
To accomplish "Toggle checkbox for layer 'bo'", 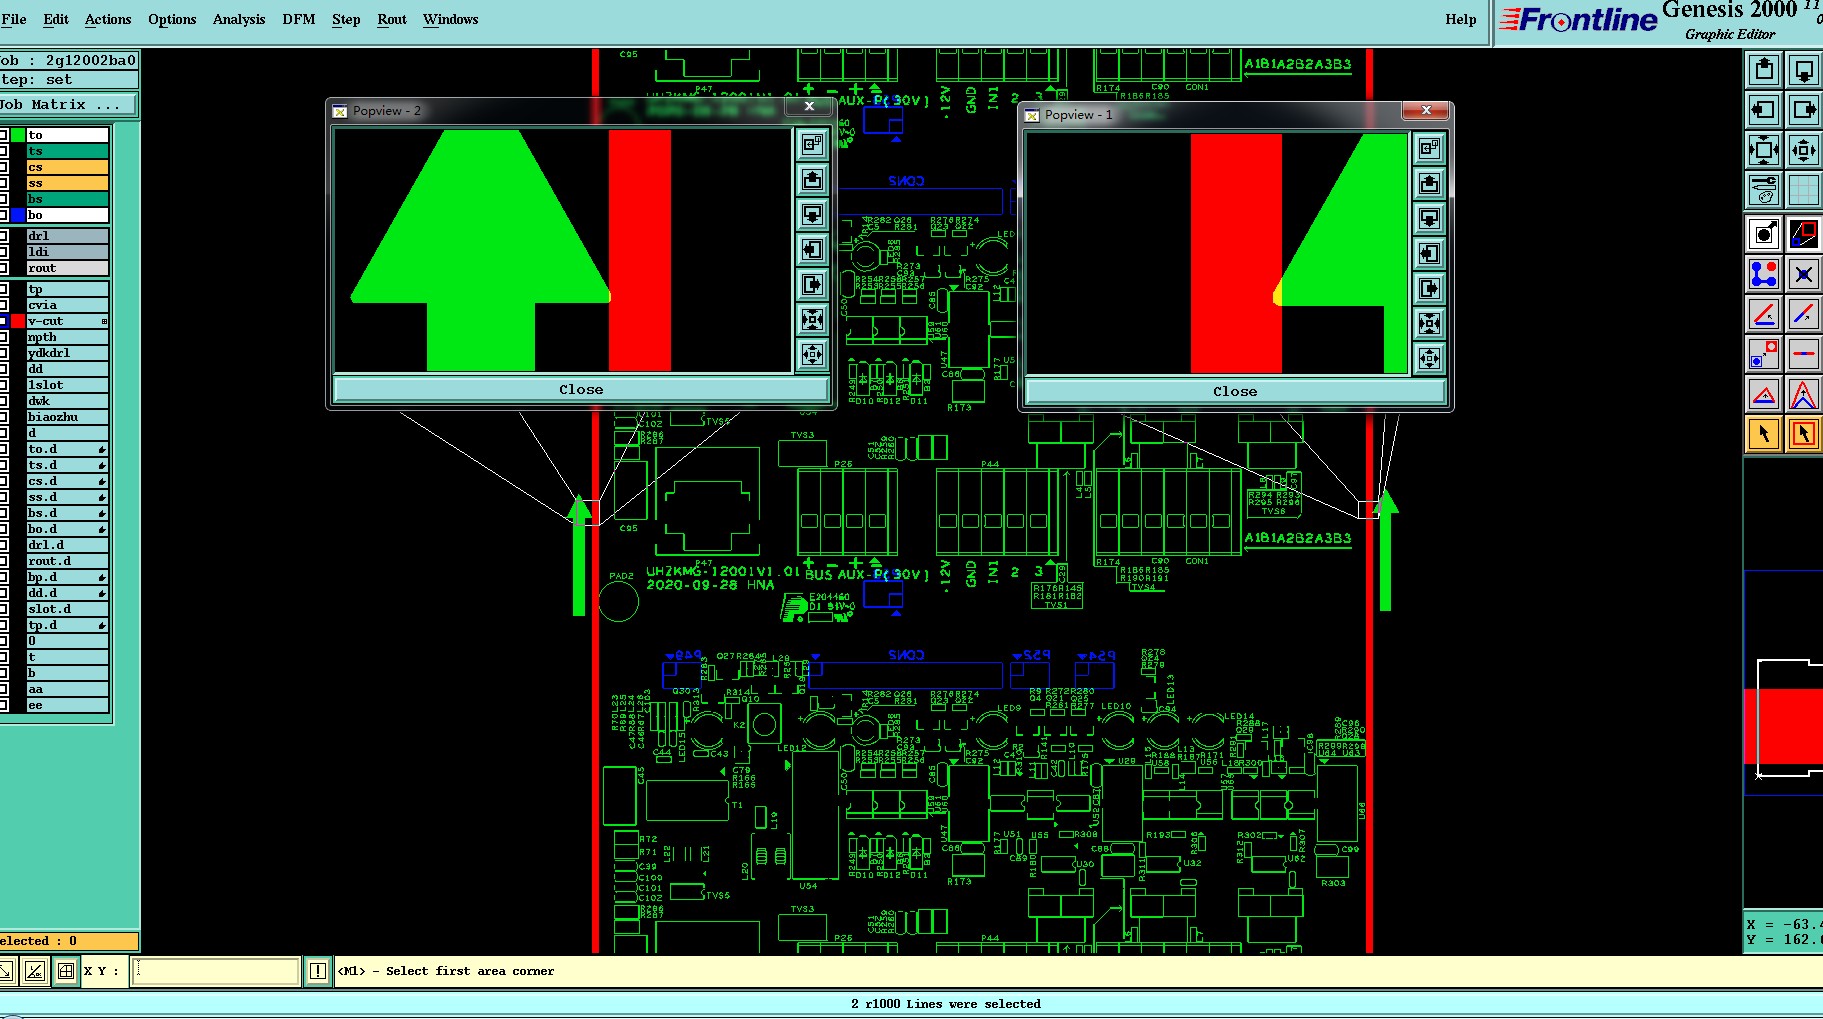I will pyautogui.click(x=4, y=215).
